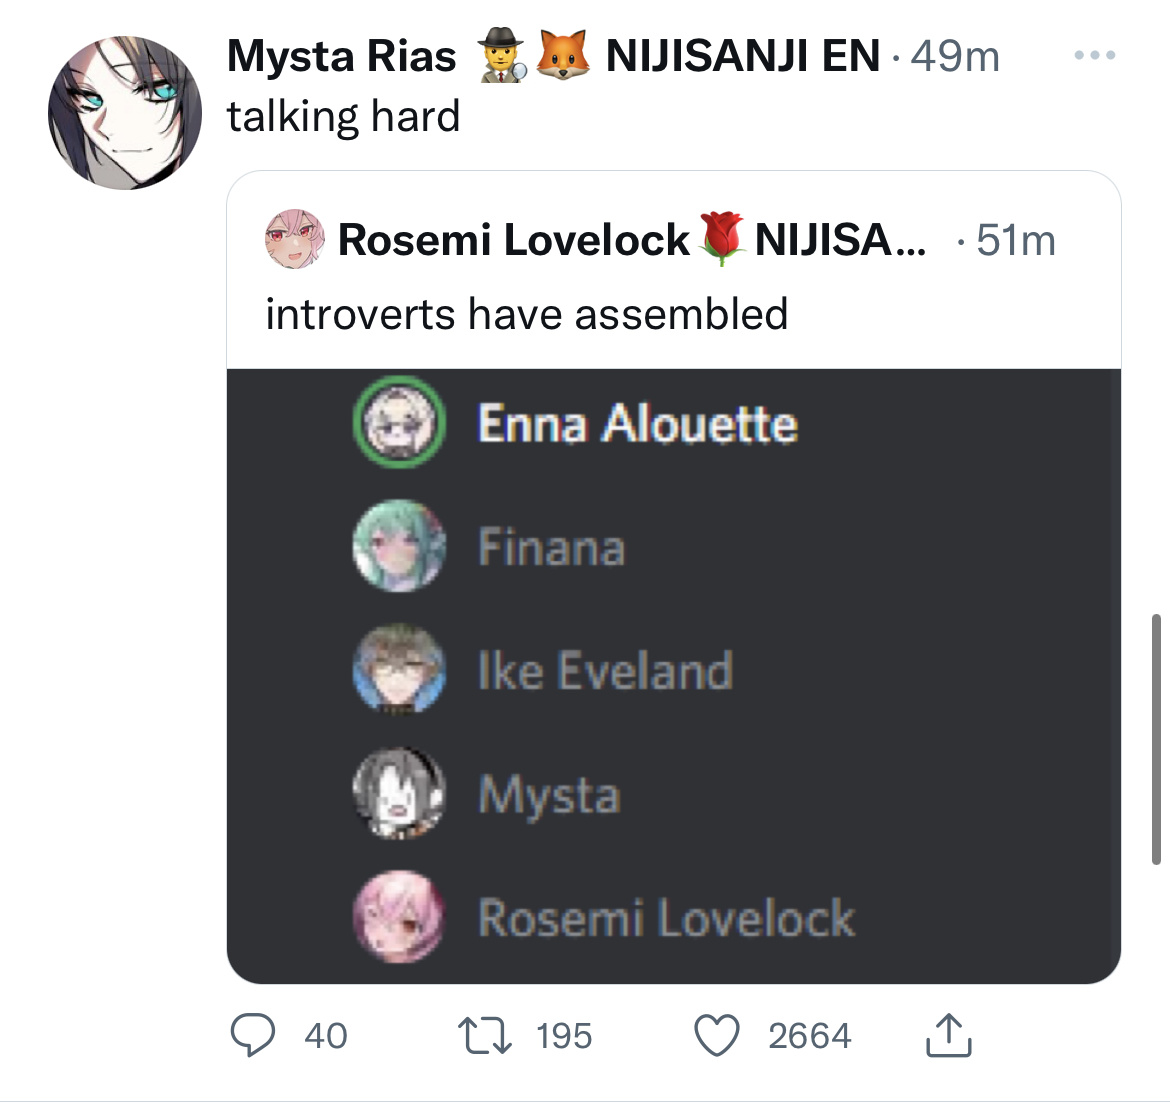Click the reply speech bubble icon
Image resolution: width=1170 pixels, height=1120 pixels.
click(252, 1035)
